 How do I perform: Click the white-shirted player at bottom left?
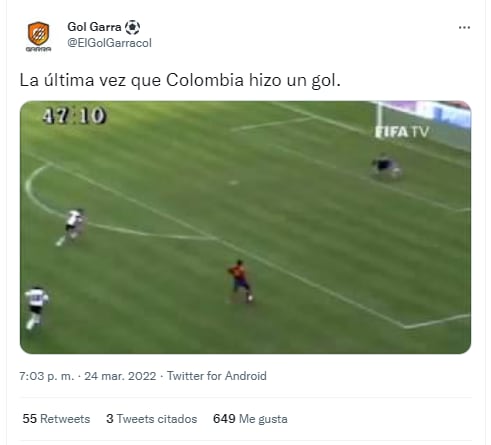[36, 308]
